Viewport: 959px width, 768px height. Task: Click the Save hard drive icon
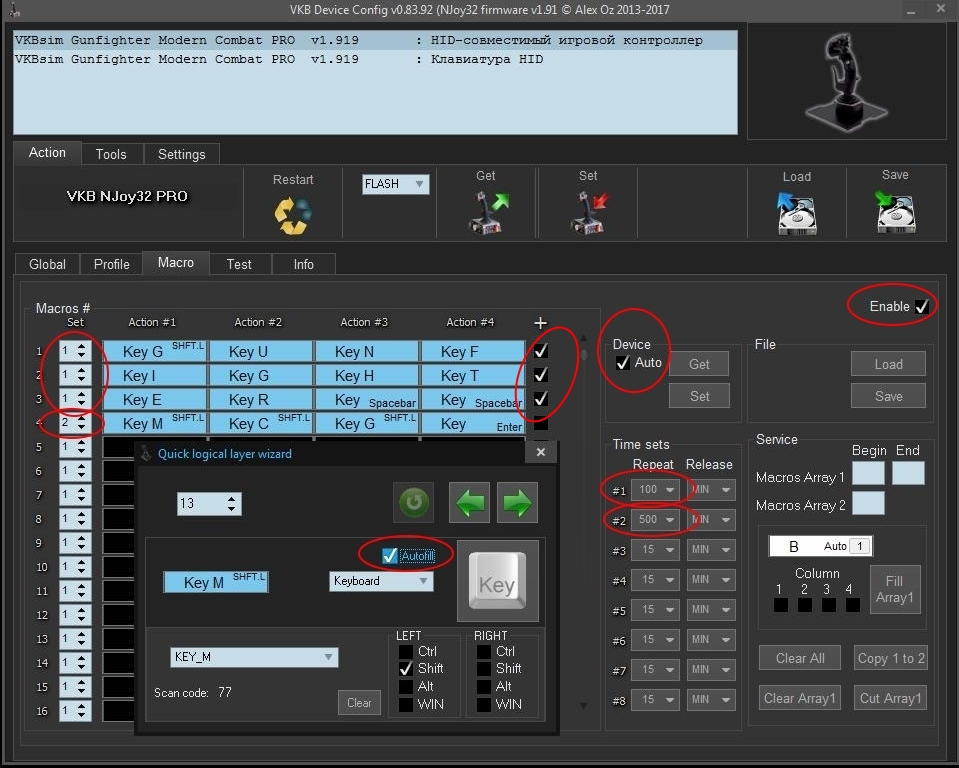point(895,212)
